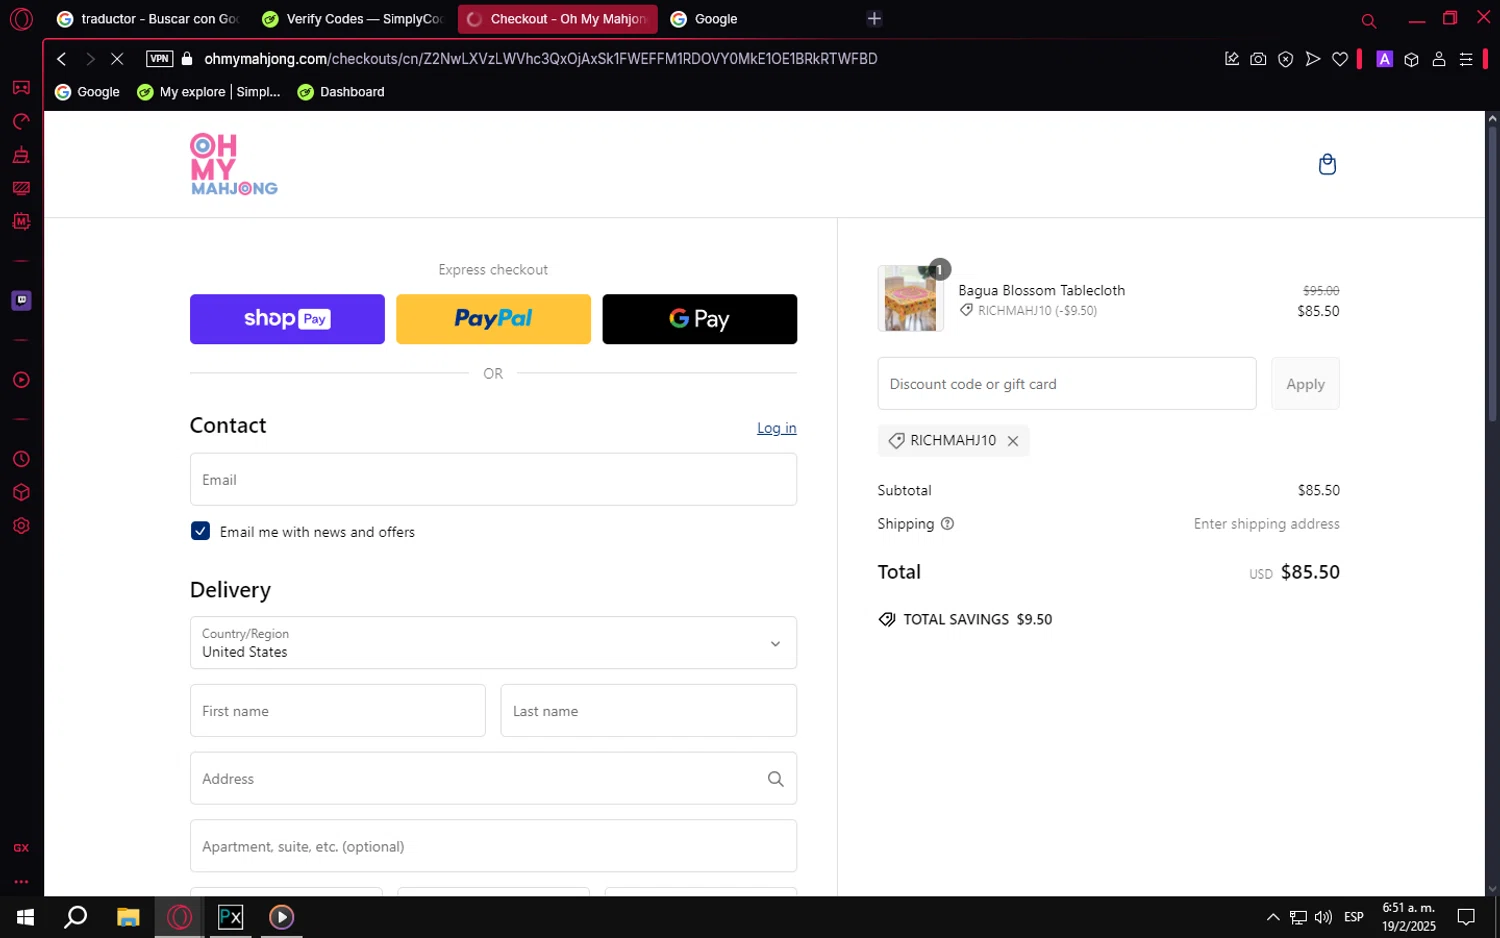The height and width of the screenshot is (938, 1500).
Task: Open My explore SimplyCodes bookmark
Action: tap(209, 92)
